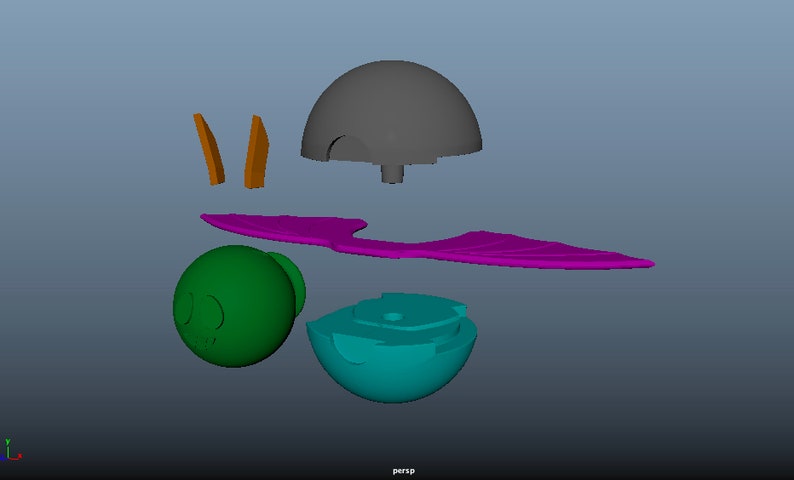Select the raised teal platform insert
The image size is (794, 480).
[x=408, y=313]
